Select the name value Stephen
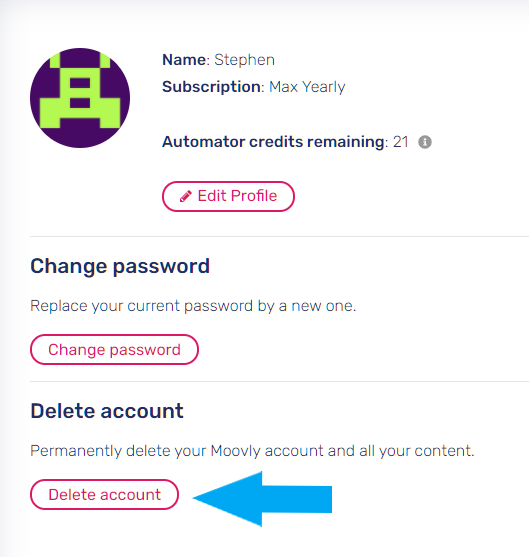 244,60
